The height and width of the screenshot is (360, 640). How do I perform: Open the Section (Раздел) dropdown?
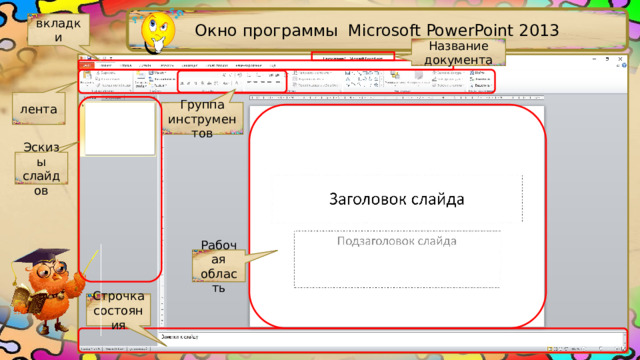(x=158, y=85)
